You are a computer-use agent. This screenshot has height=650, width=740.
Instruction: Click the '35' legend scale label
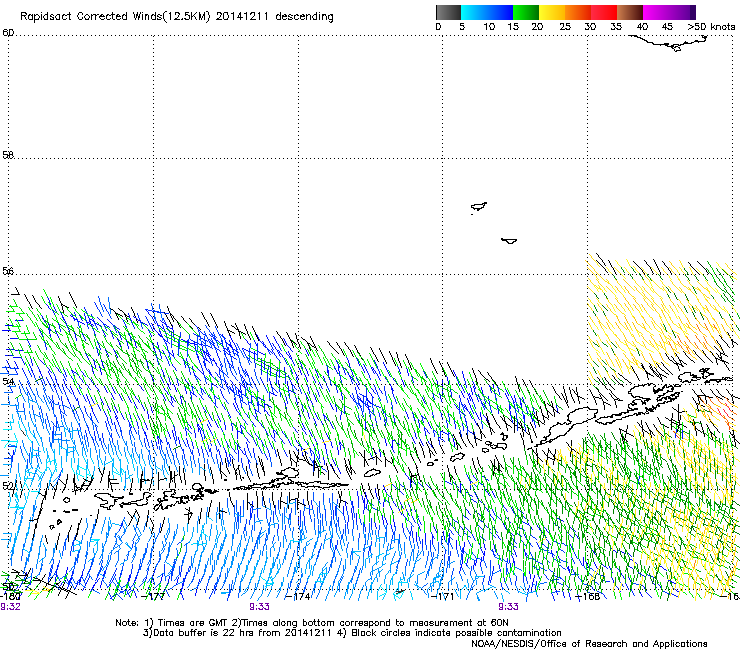click(x=616, y=27)
